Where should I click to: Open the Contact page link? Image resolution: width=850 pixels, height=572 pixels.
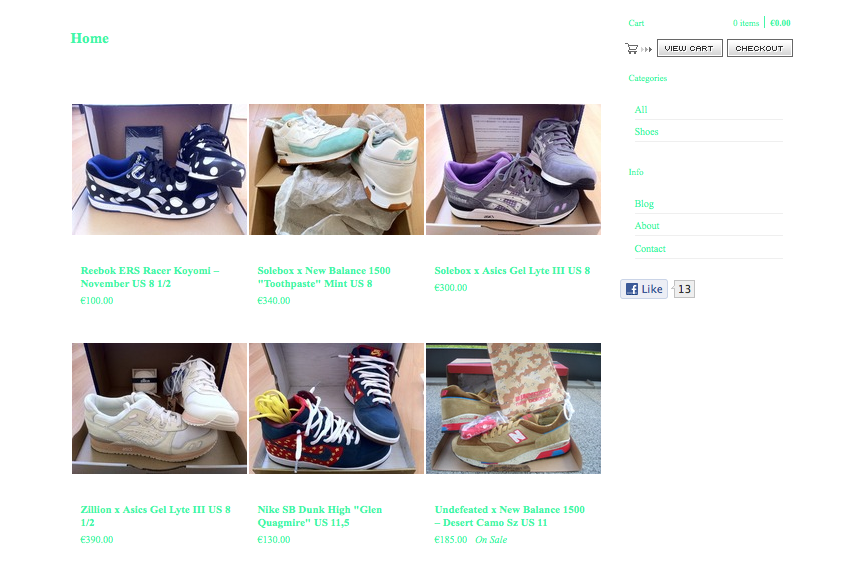[650, 249]
